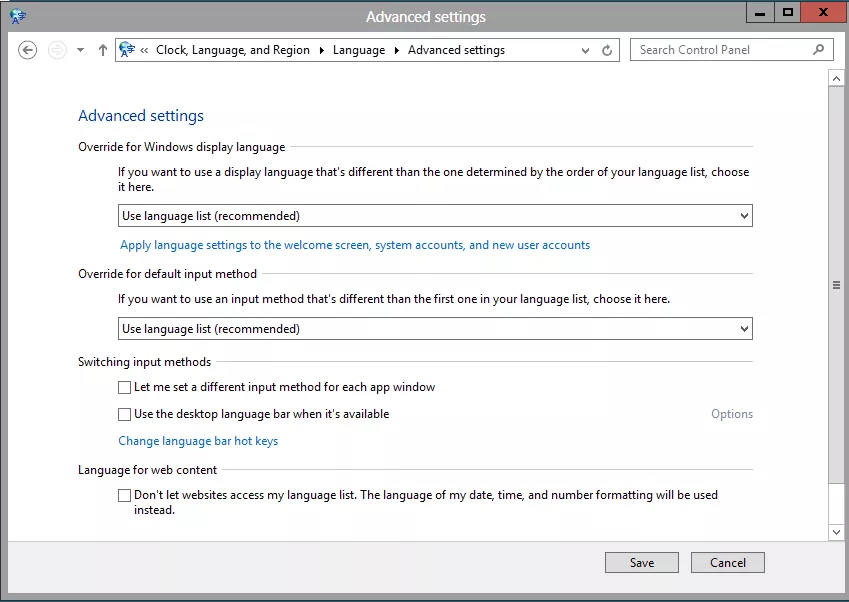Check Use the desktop language bar option
This screenshot has width=849, height=602.
pos(125,414)
